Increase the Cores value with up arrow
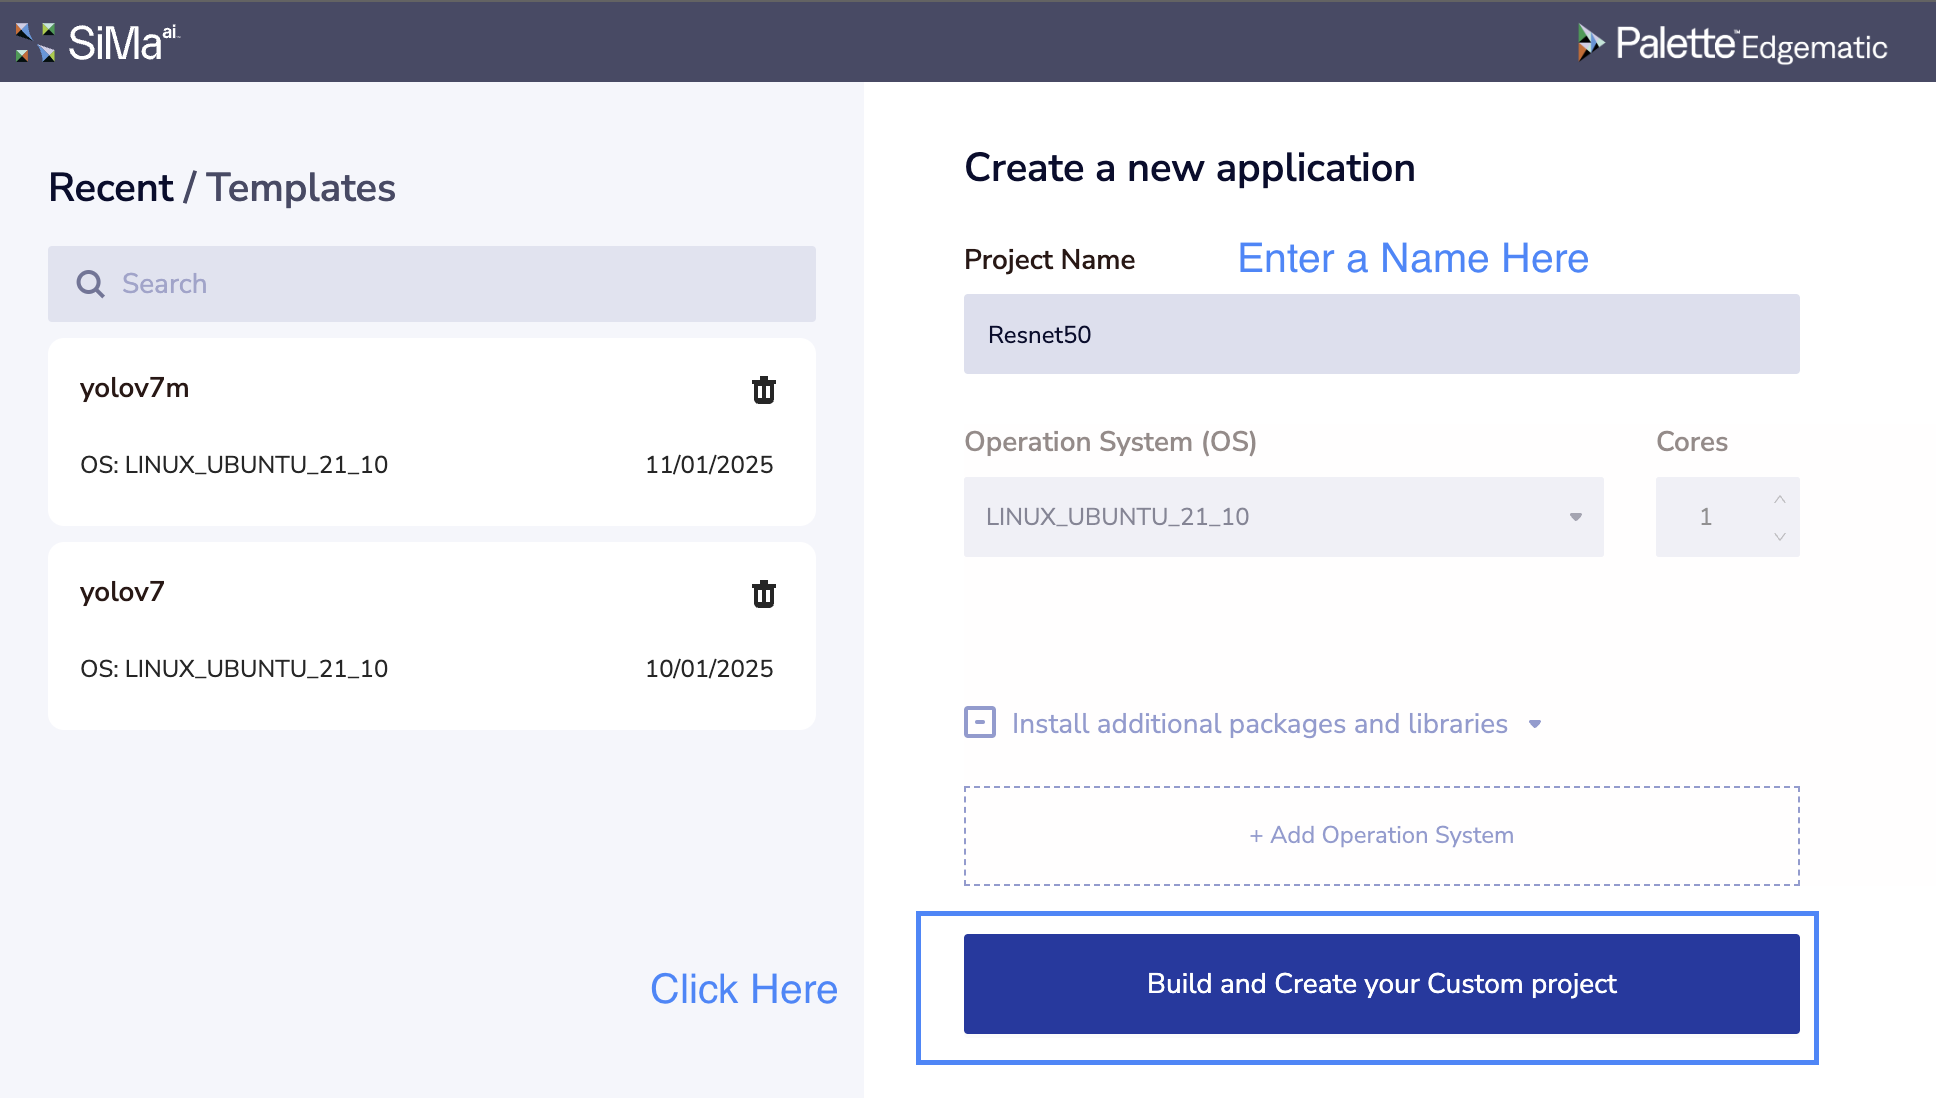 click(1779, 499)
